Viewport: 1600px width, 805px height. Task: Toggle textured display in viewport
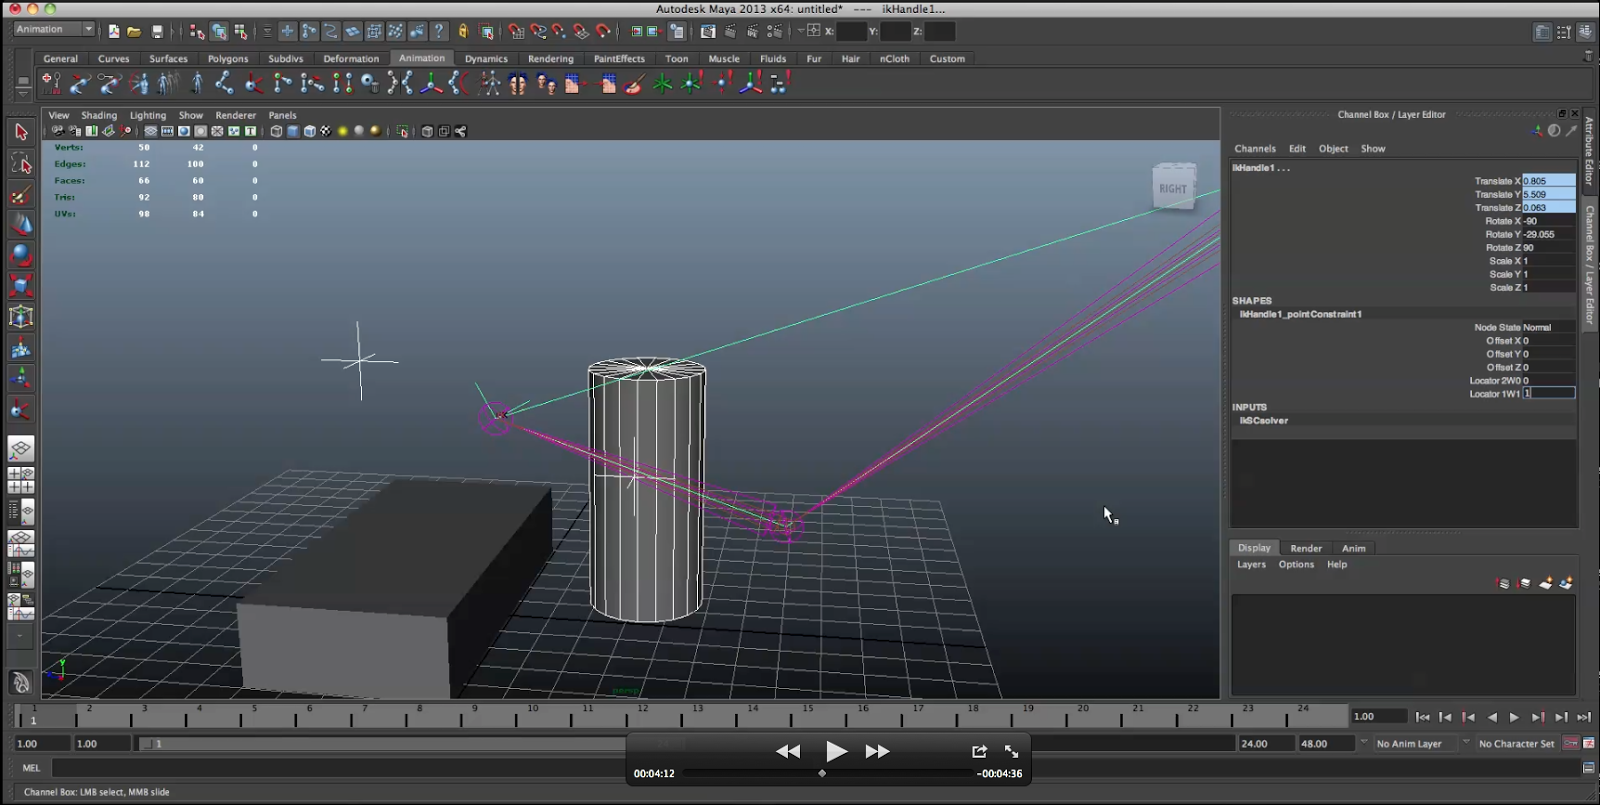click(326, 131)
